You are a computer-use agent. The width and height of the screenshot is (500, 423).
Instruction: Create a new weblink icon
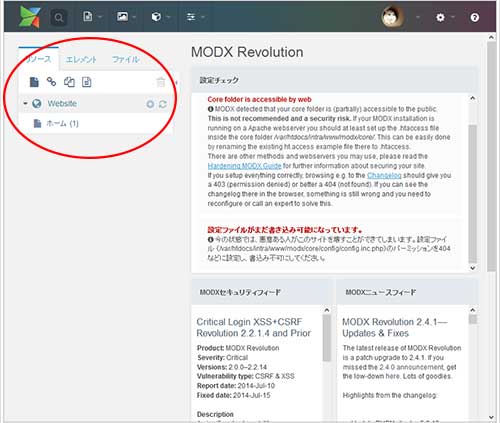tap(51, 81)
